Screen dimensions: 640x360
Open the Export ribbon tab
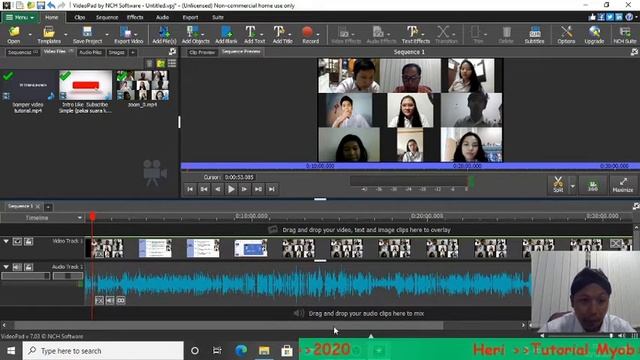(x=190, y=17)
